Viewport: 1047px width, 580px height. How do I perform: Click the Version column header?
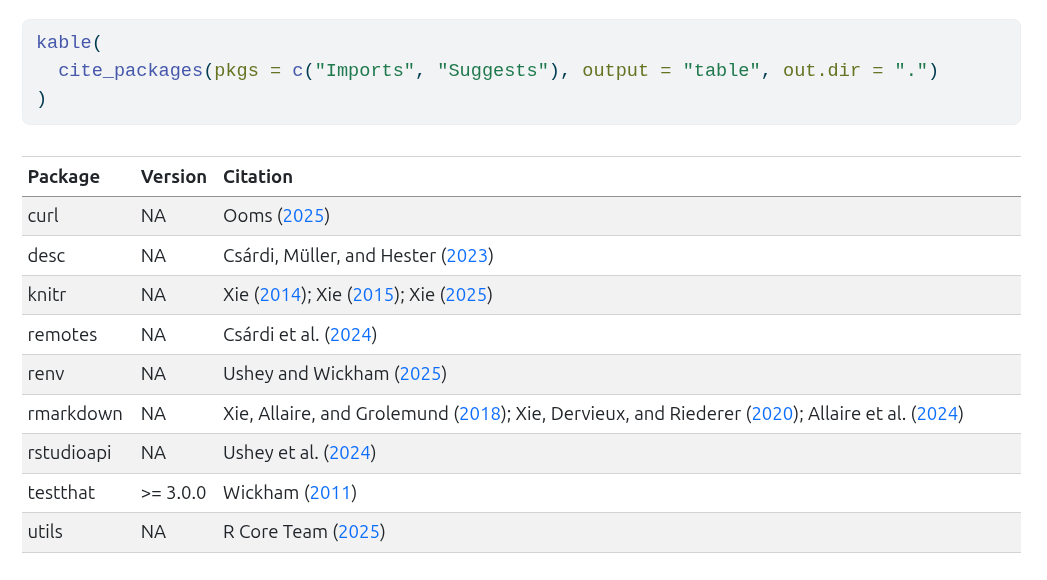point(173,177)
